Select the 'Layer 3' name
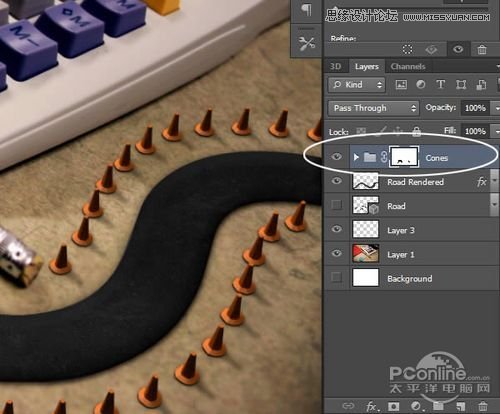Screen dimensions: 500x414 click(401, 230)
